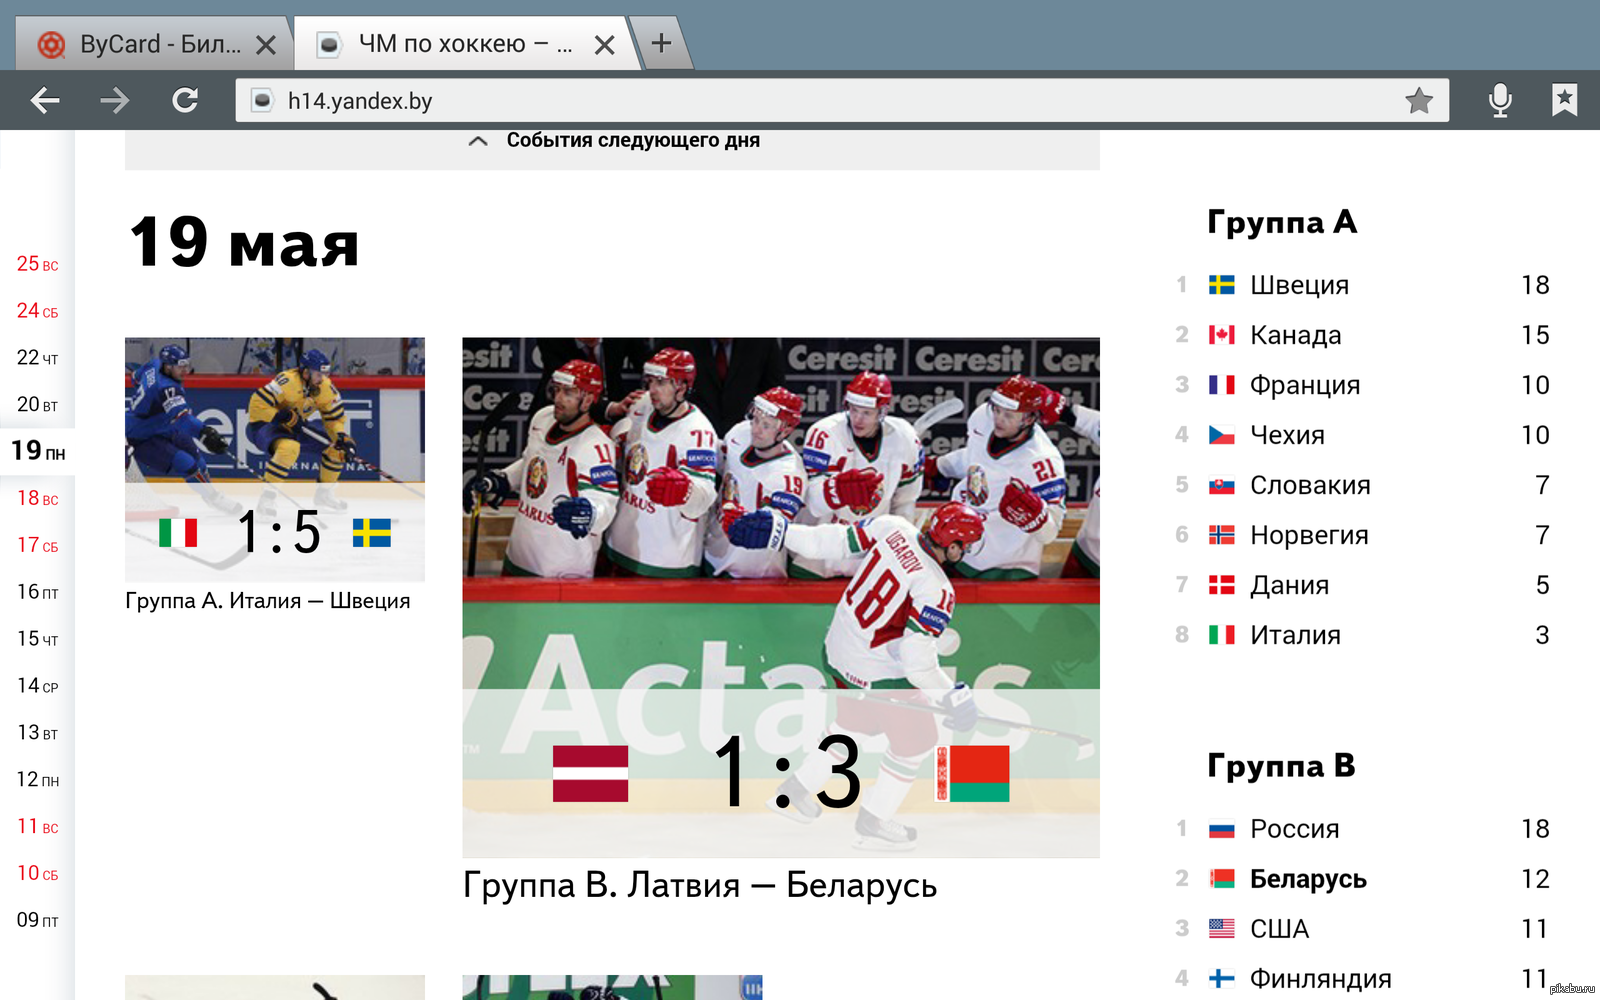This screenshot has height=1000, width=1600.
Task: Expand События следующего дня section
Action: [x=612, y=141]
